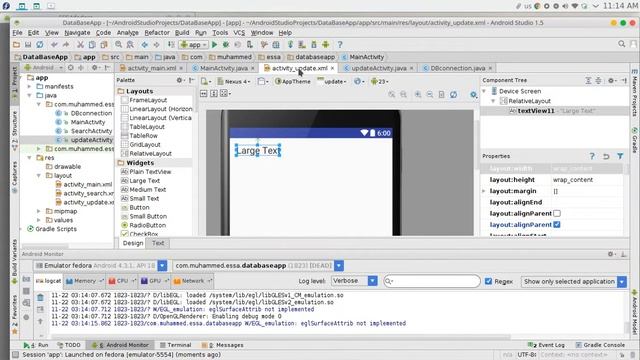Click the Synchronize toolbar icon

tap(40, 44)
